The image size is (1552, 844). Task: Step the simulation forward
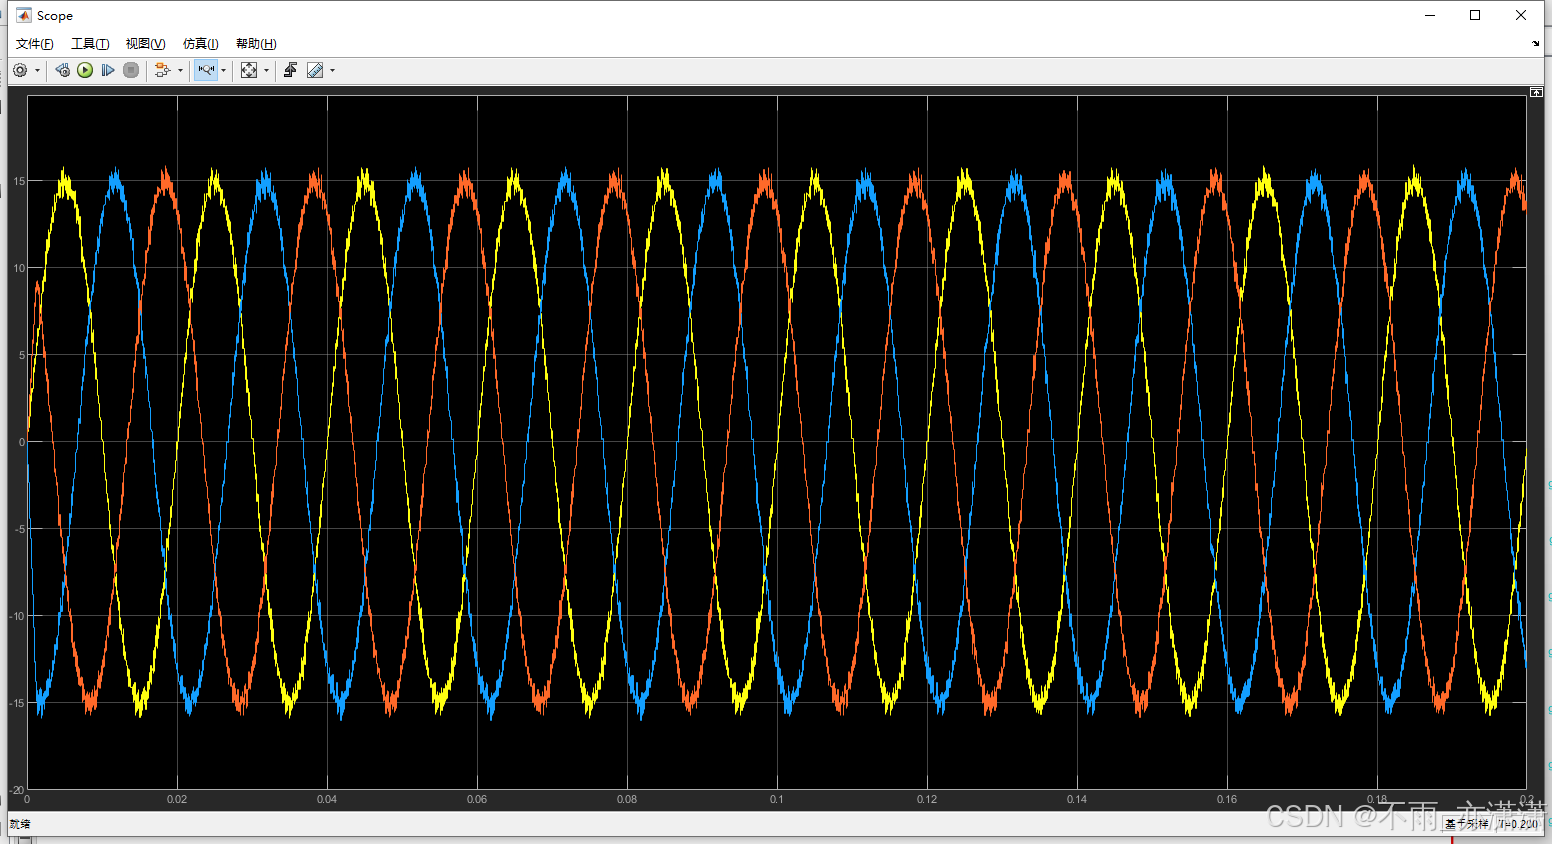pyautogui.click(x=108, y=70)
